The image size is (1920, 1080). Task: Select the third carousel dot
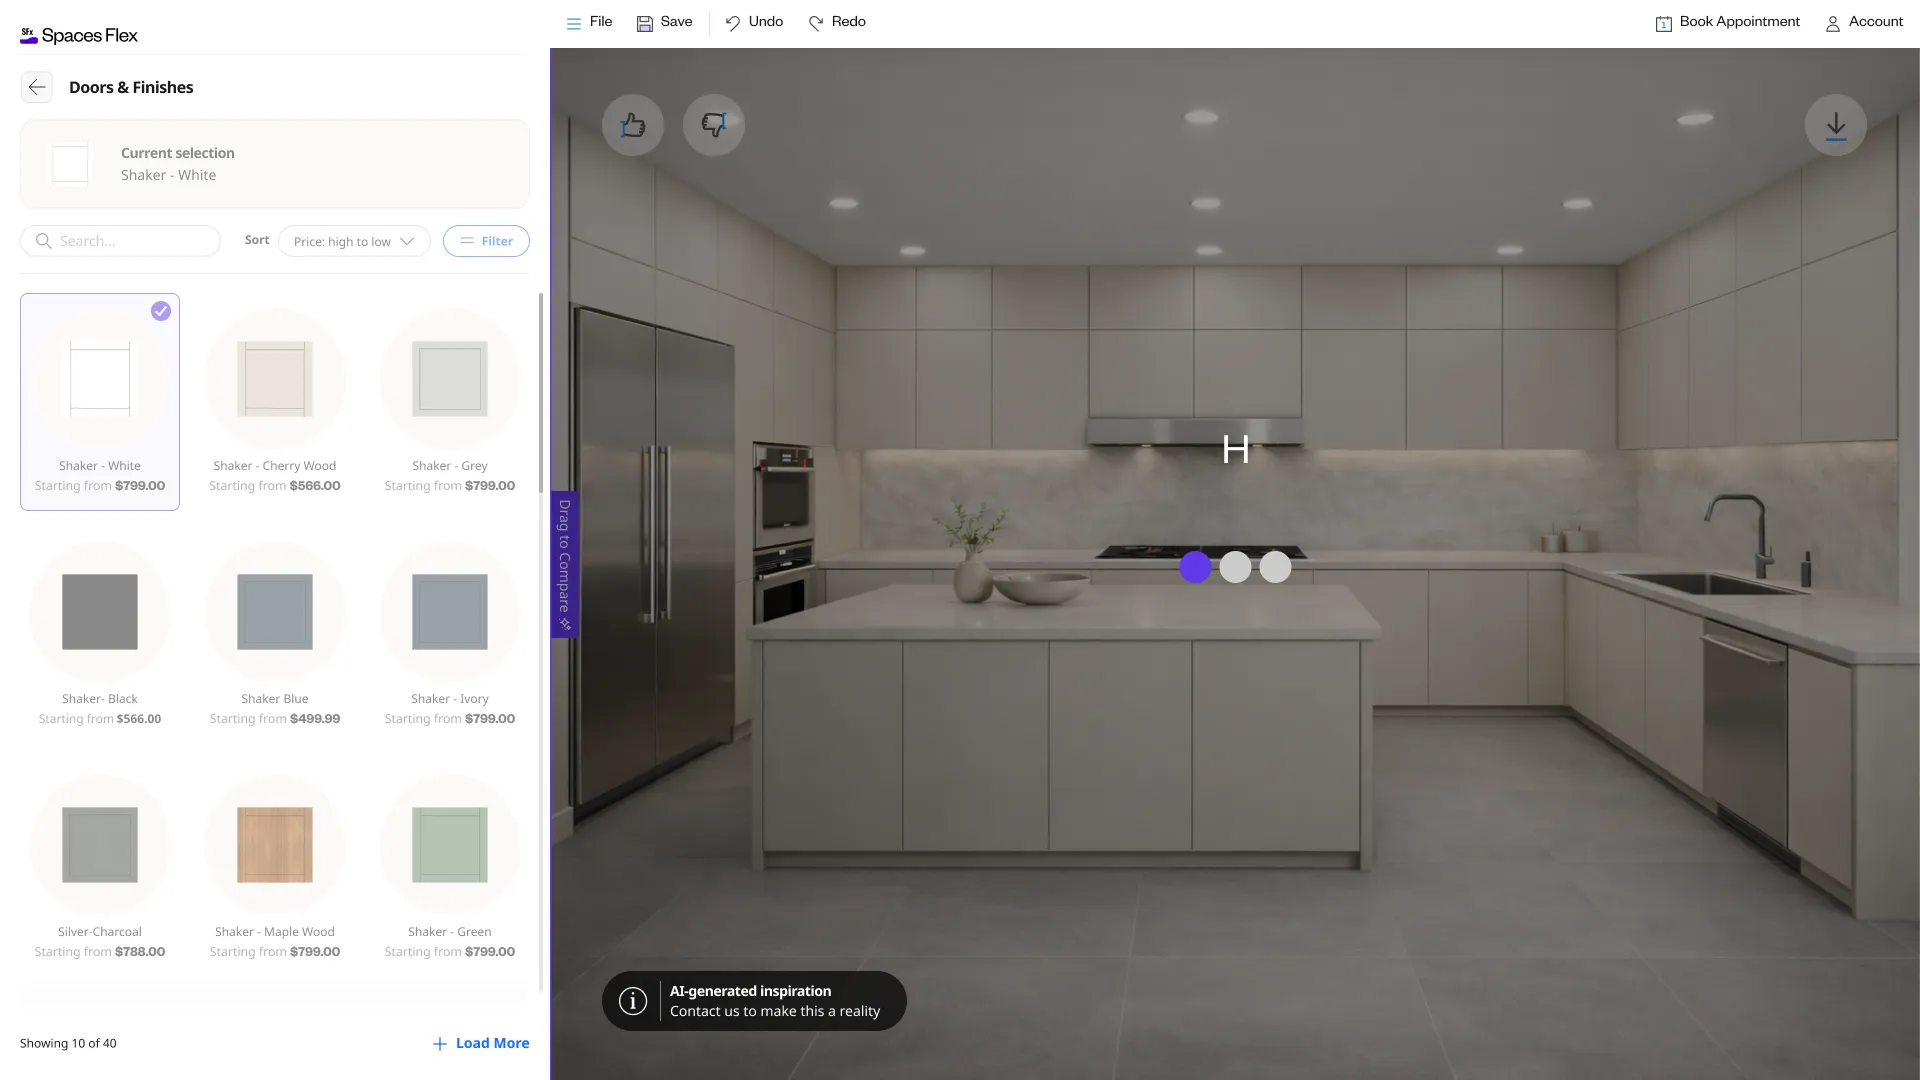1276,567
